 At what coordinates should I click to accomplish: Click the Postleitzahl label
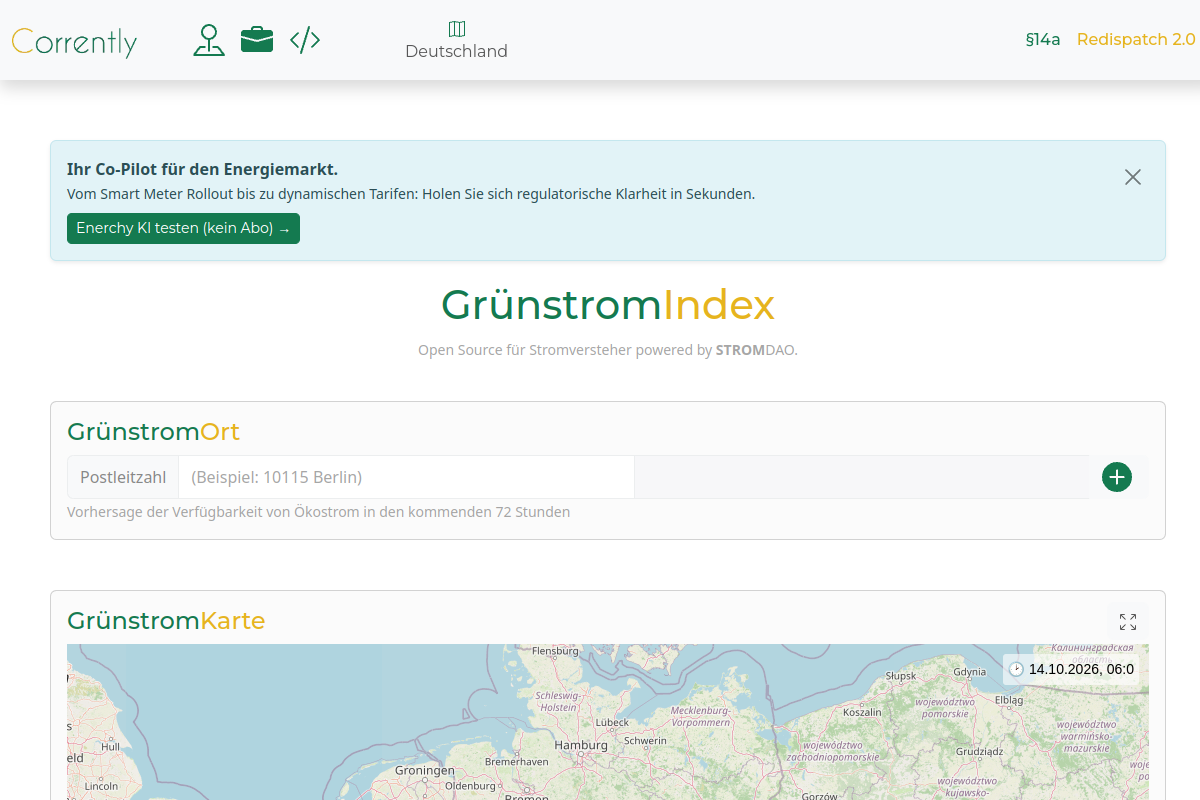[123, 477]
